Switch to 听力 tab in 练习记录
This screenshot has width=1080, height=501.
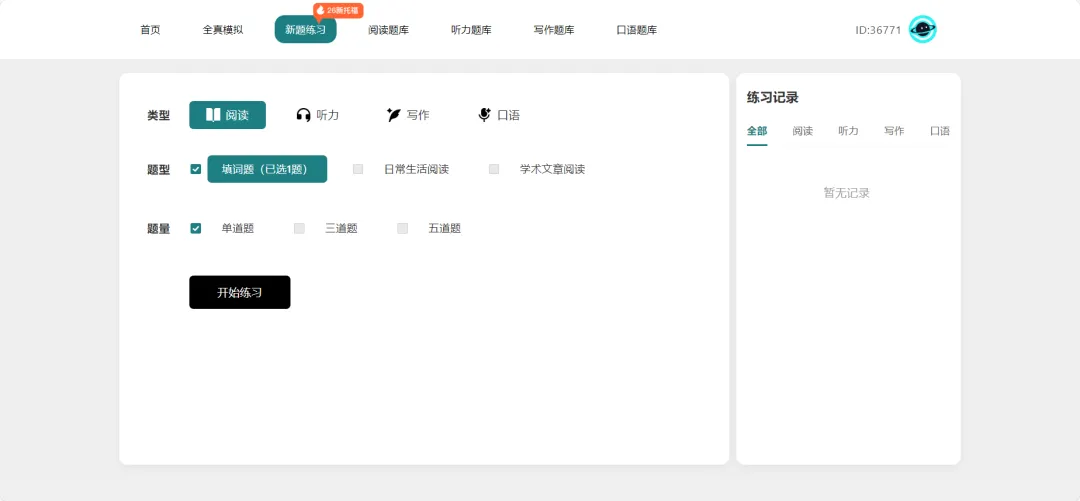pyautogui.click(x=849, y=131)
